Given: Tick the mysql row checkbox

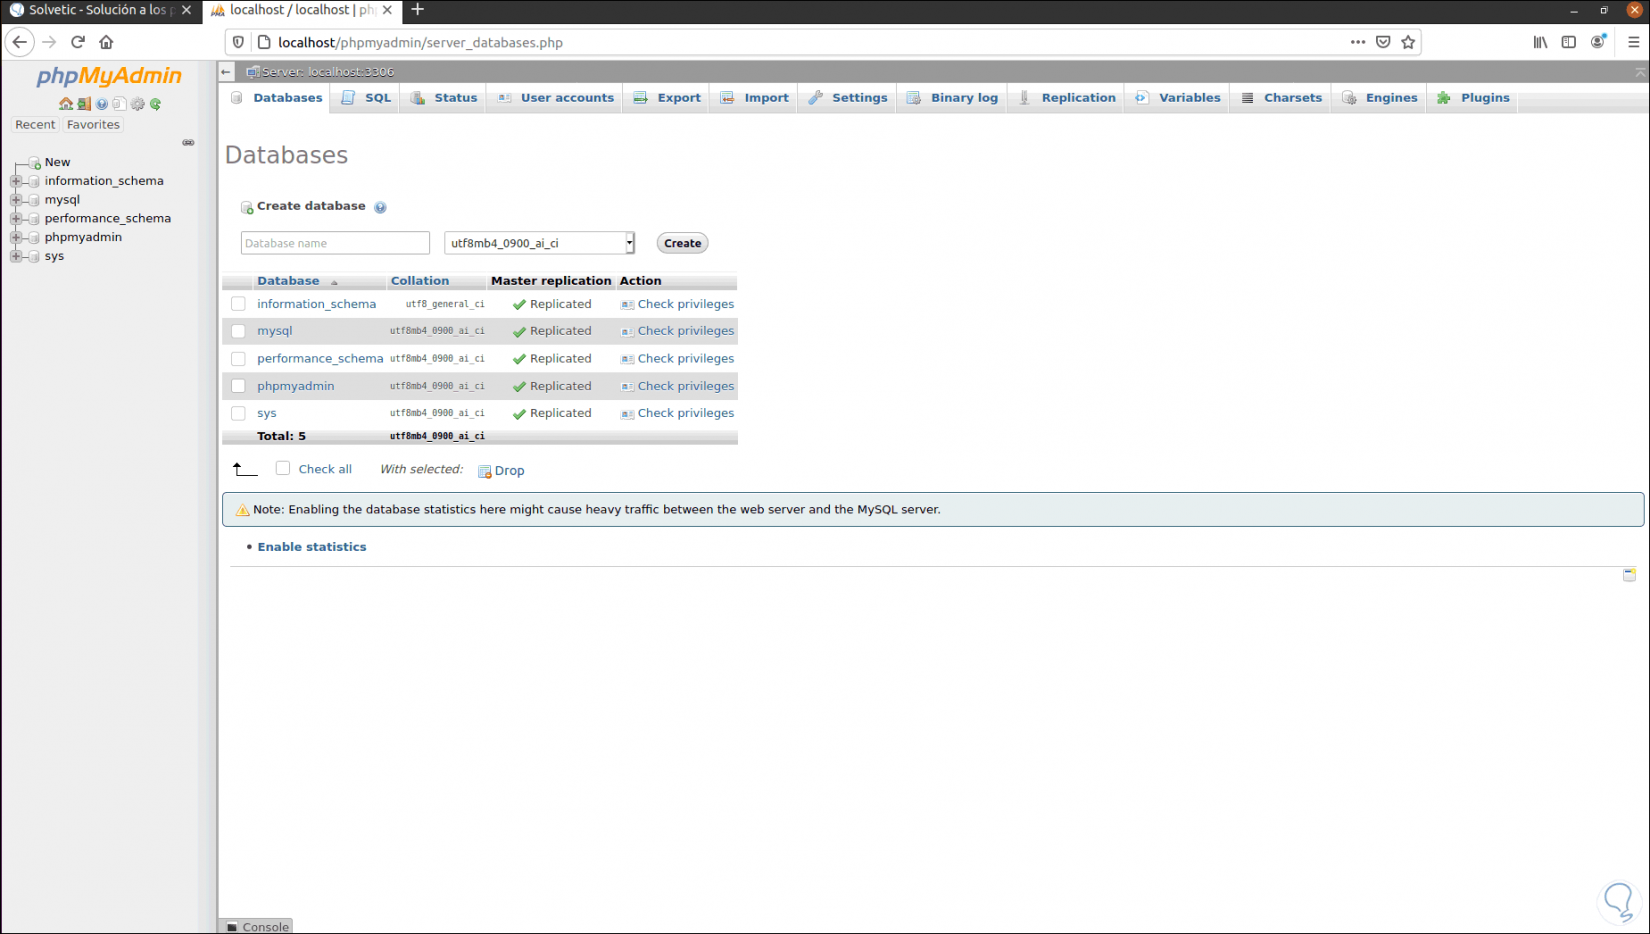Looking at the screenshot, I should pyautogui.click(x=238, y=331).
